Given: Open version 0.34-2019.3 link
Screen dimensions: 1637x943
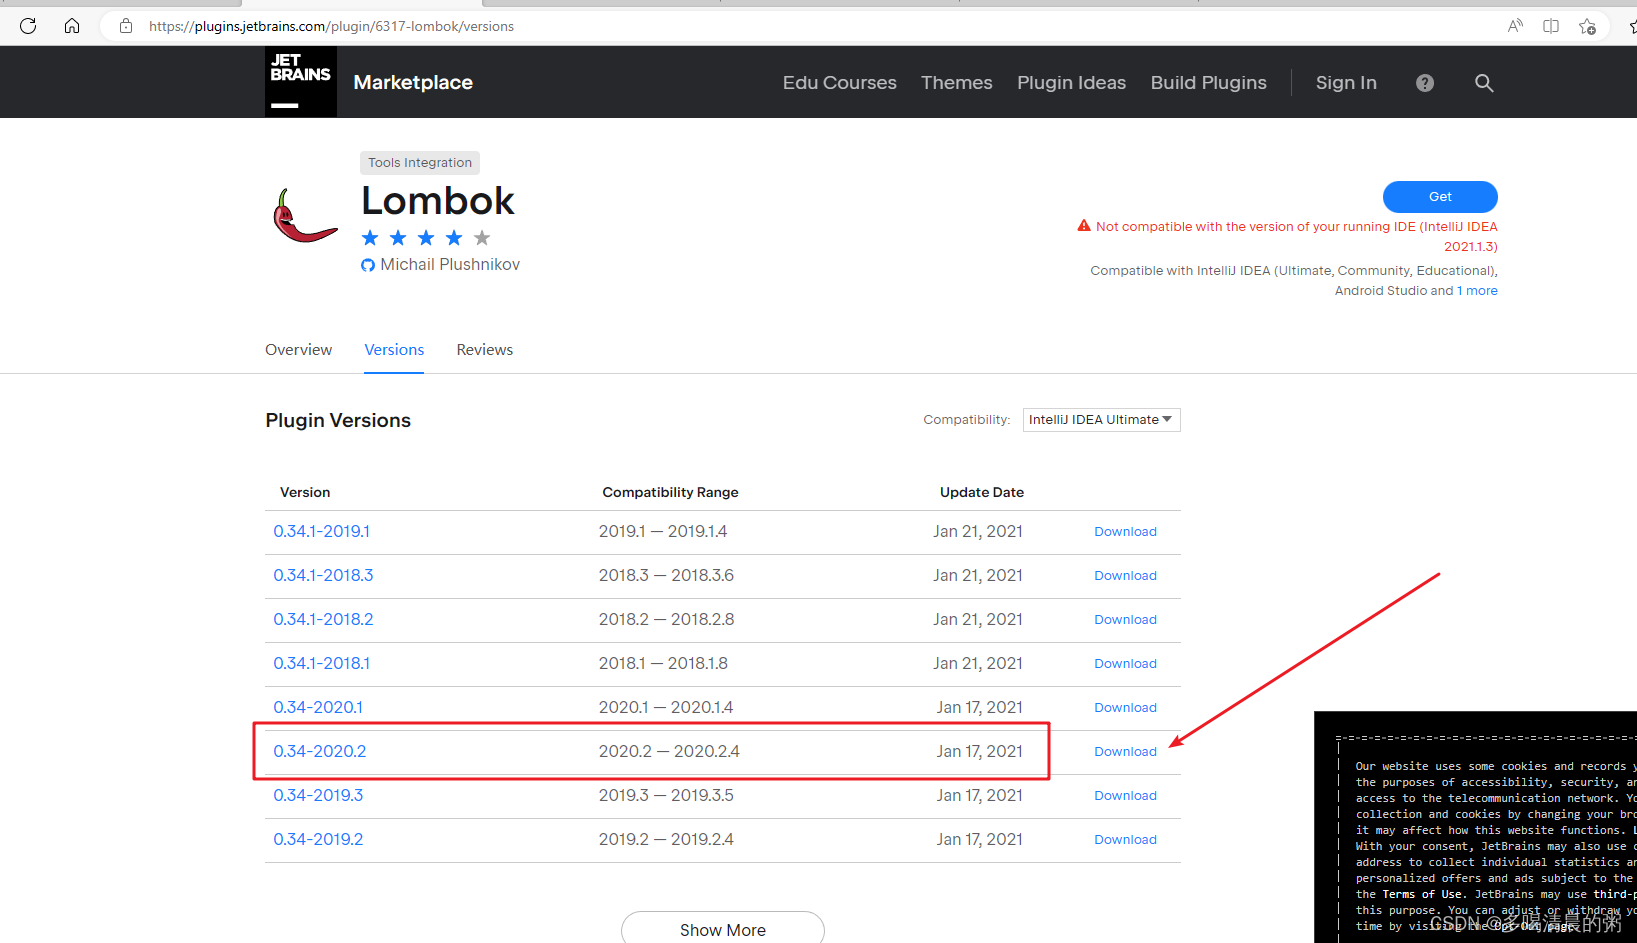Looking at the screenshot, I should pyautogui.click(x=318, y=796).
